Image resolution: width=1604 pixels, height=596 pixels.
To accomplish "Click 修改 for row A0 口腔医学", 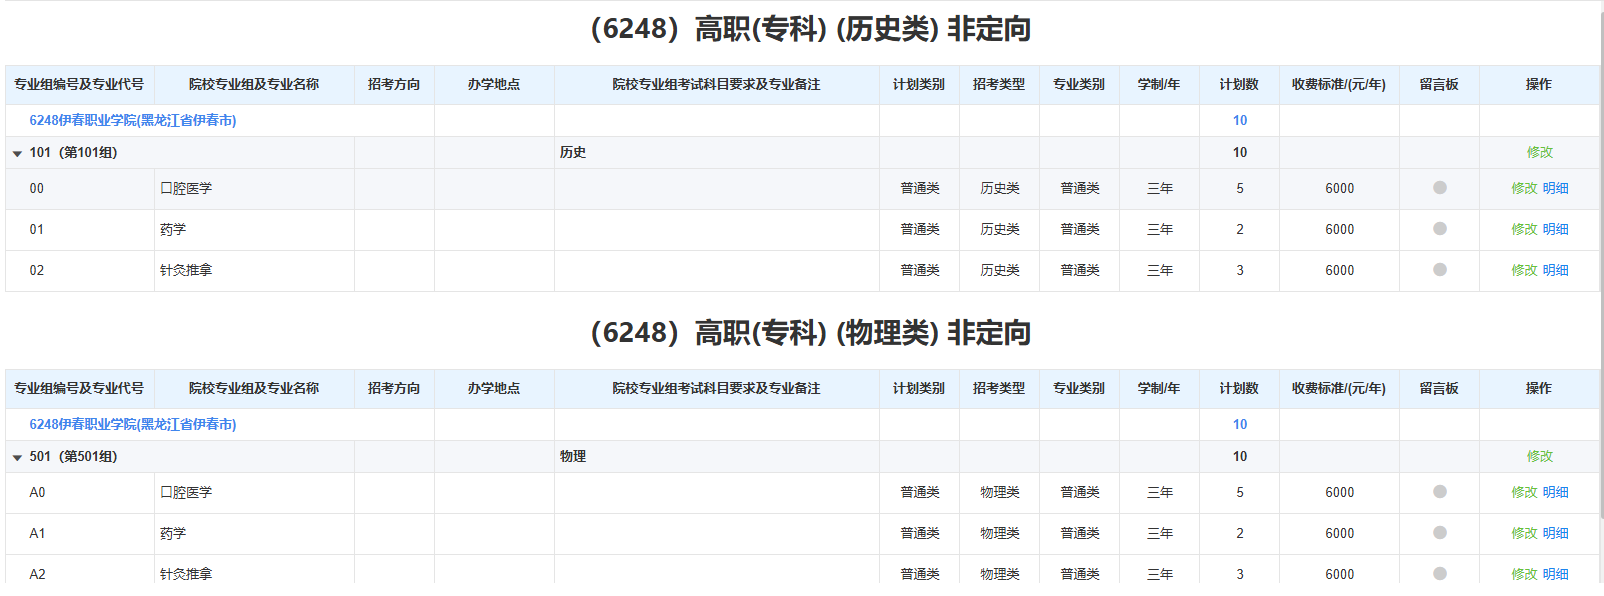I will click(1524, 492).
